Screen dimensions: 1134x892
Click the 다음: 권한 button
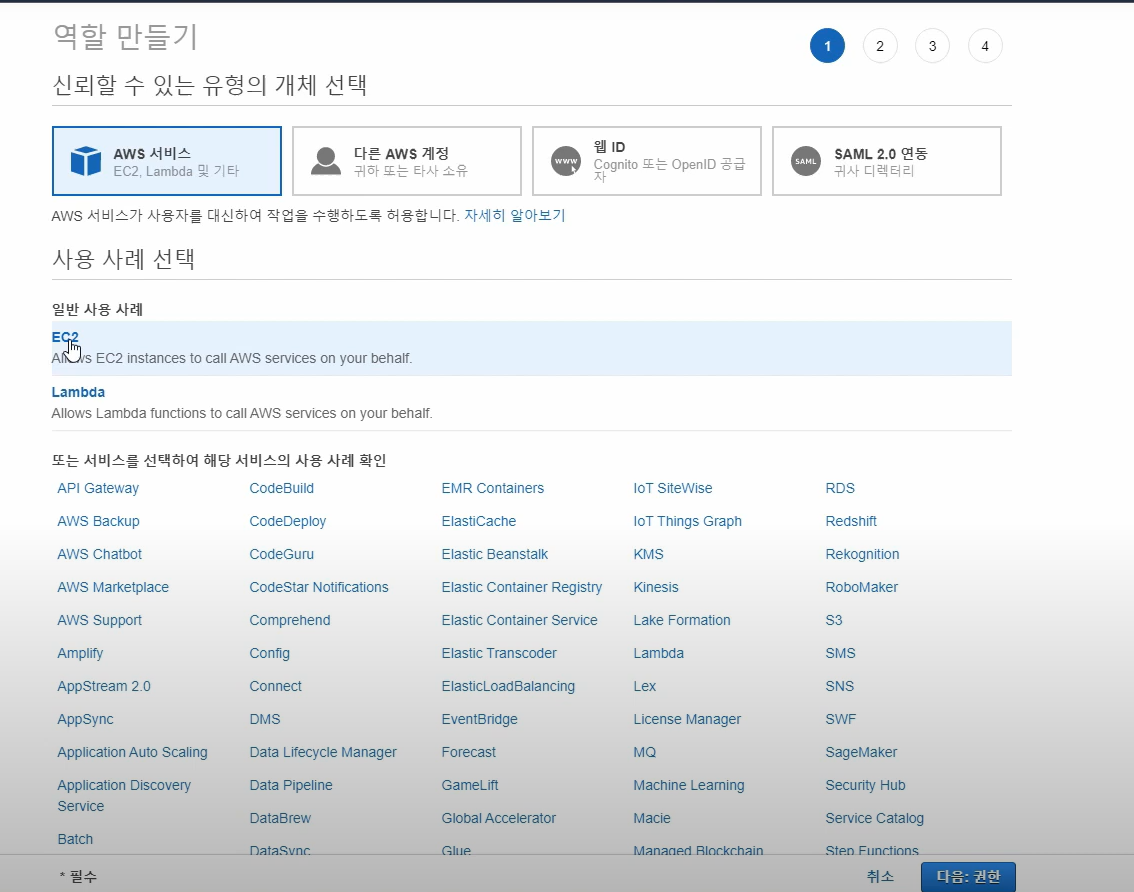coord(968,877)
